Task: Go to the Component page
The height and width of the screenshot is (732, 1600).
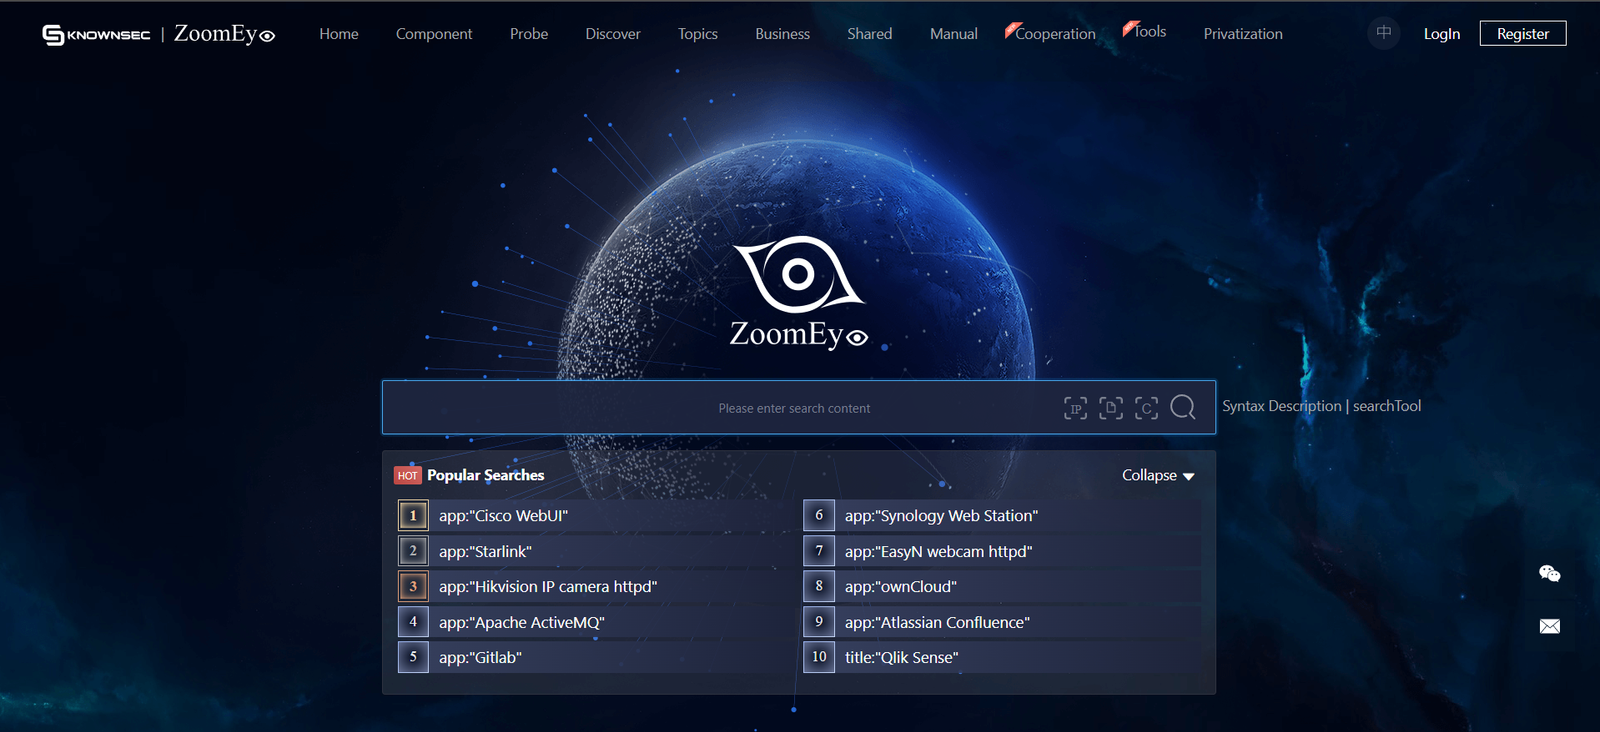Action: pos(434,34)
